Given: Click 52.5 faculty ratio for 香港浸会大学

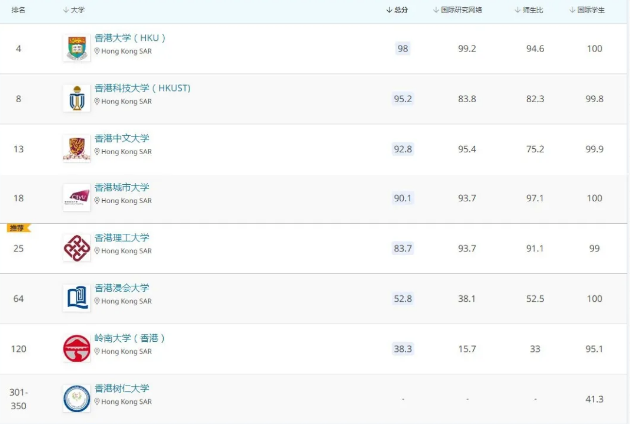Looking at the screenshot, I should [x=535, y=299].
